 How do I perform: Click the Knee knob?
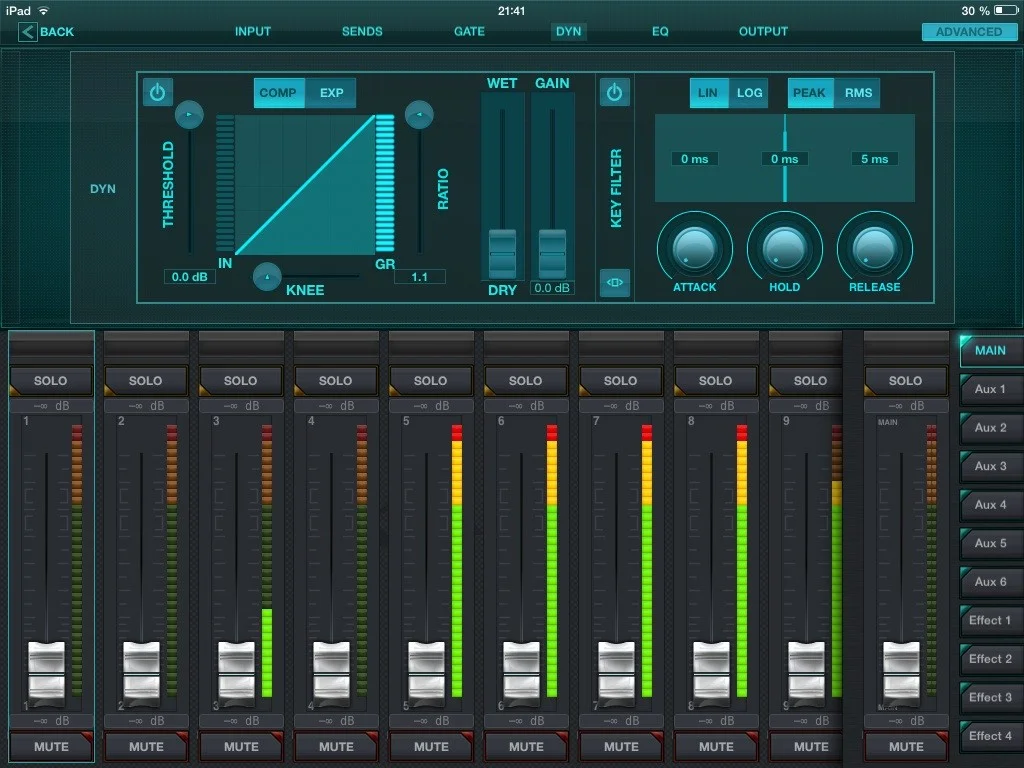click(267, 276)
